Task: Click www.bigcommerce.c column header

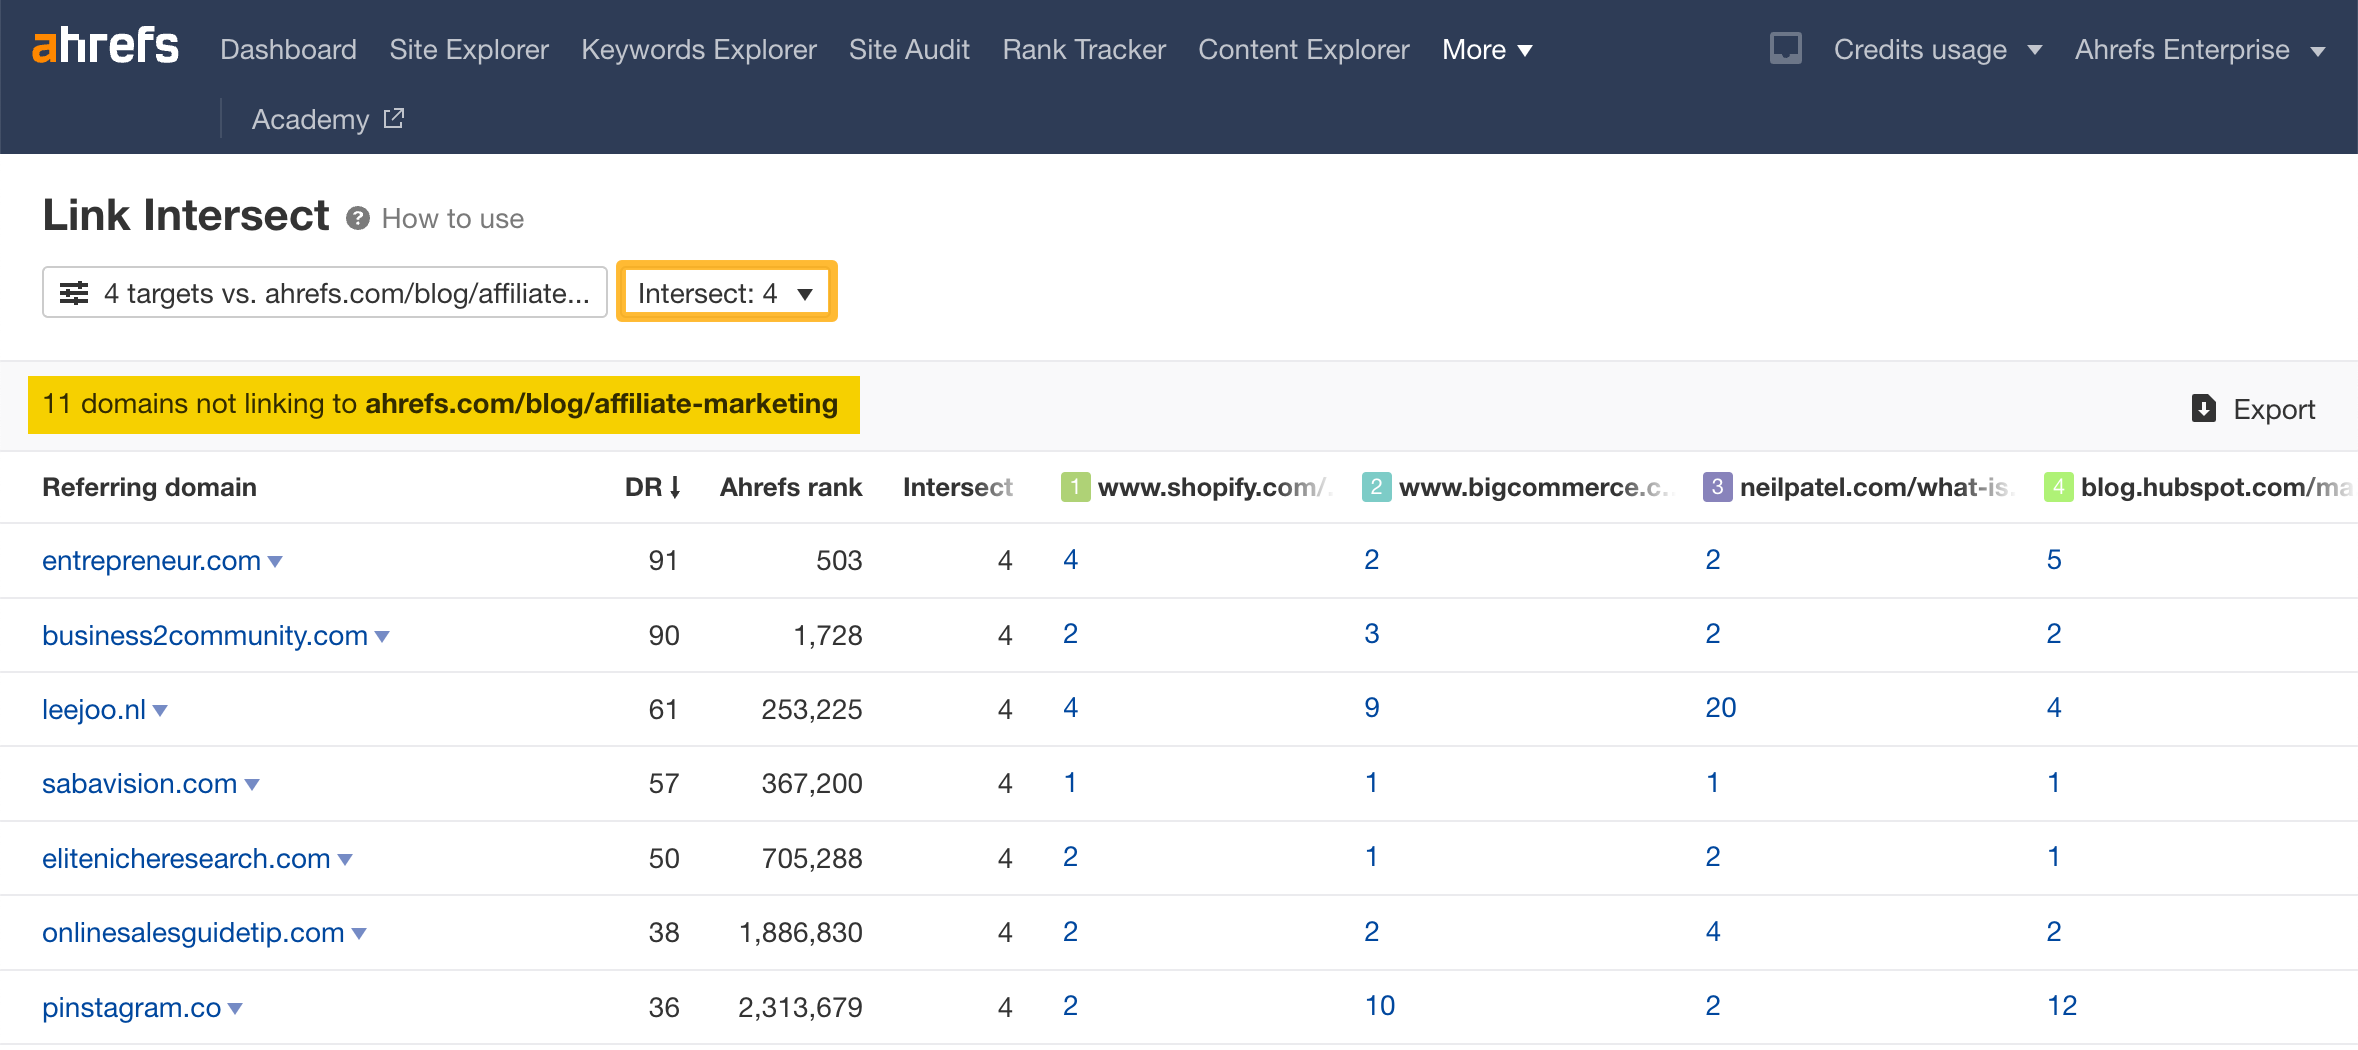Action: click(x=1534, y=487)
